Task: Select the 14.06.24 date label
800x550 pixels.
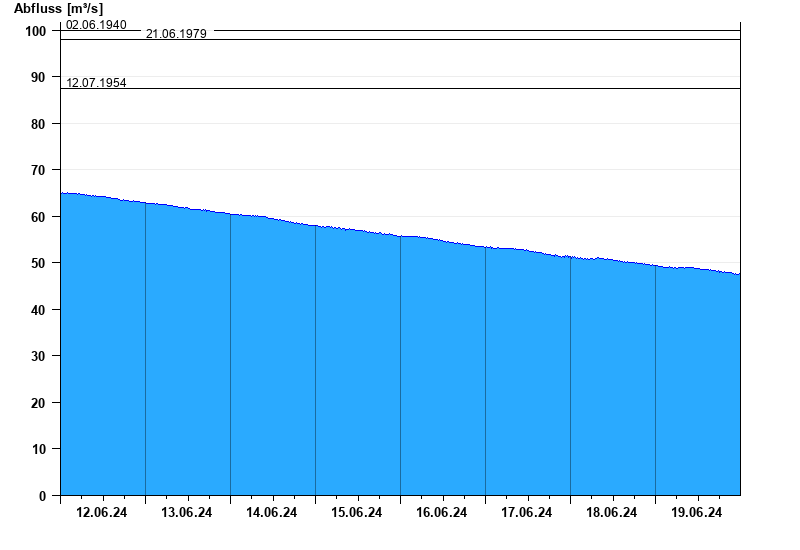Action: tap(271, 512)
